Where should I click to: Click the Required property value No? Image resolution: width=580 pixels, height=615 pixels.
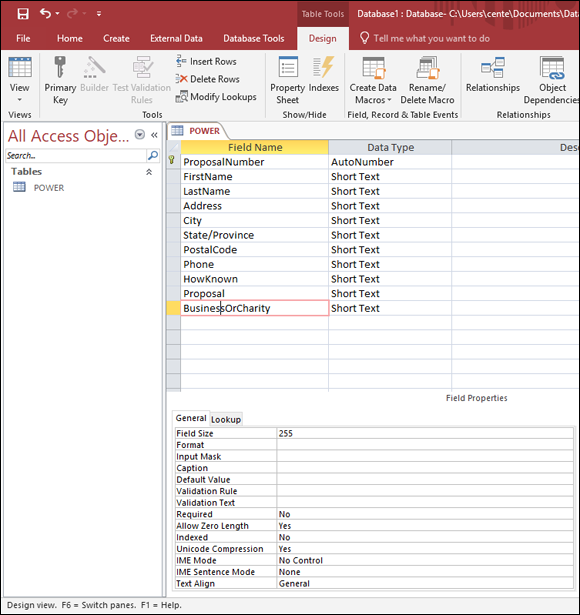pyautogui.click(x=425, y=514)
